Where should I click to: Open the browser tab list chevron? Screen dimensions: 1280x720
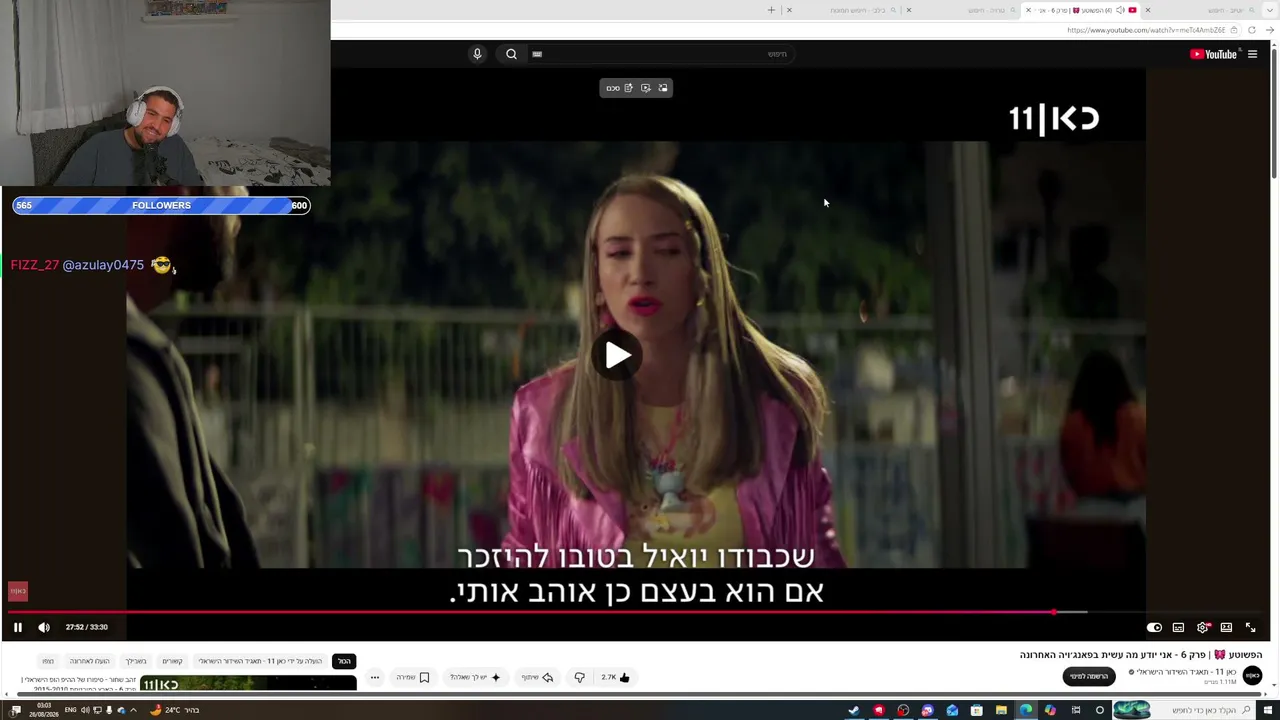[x=1268, y=10]
